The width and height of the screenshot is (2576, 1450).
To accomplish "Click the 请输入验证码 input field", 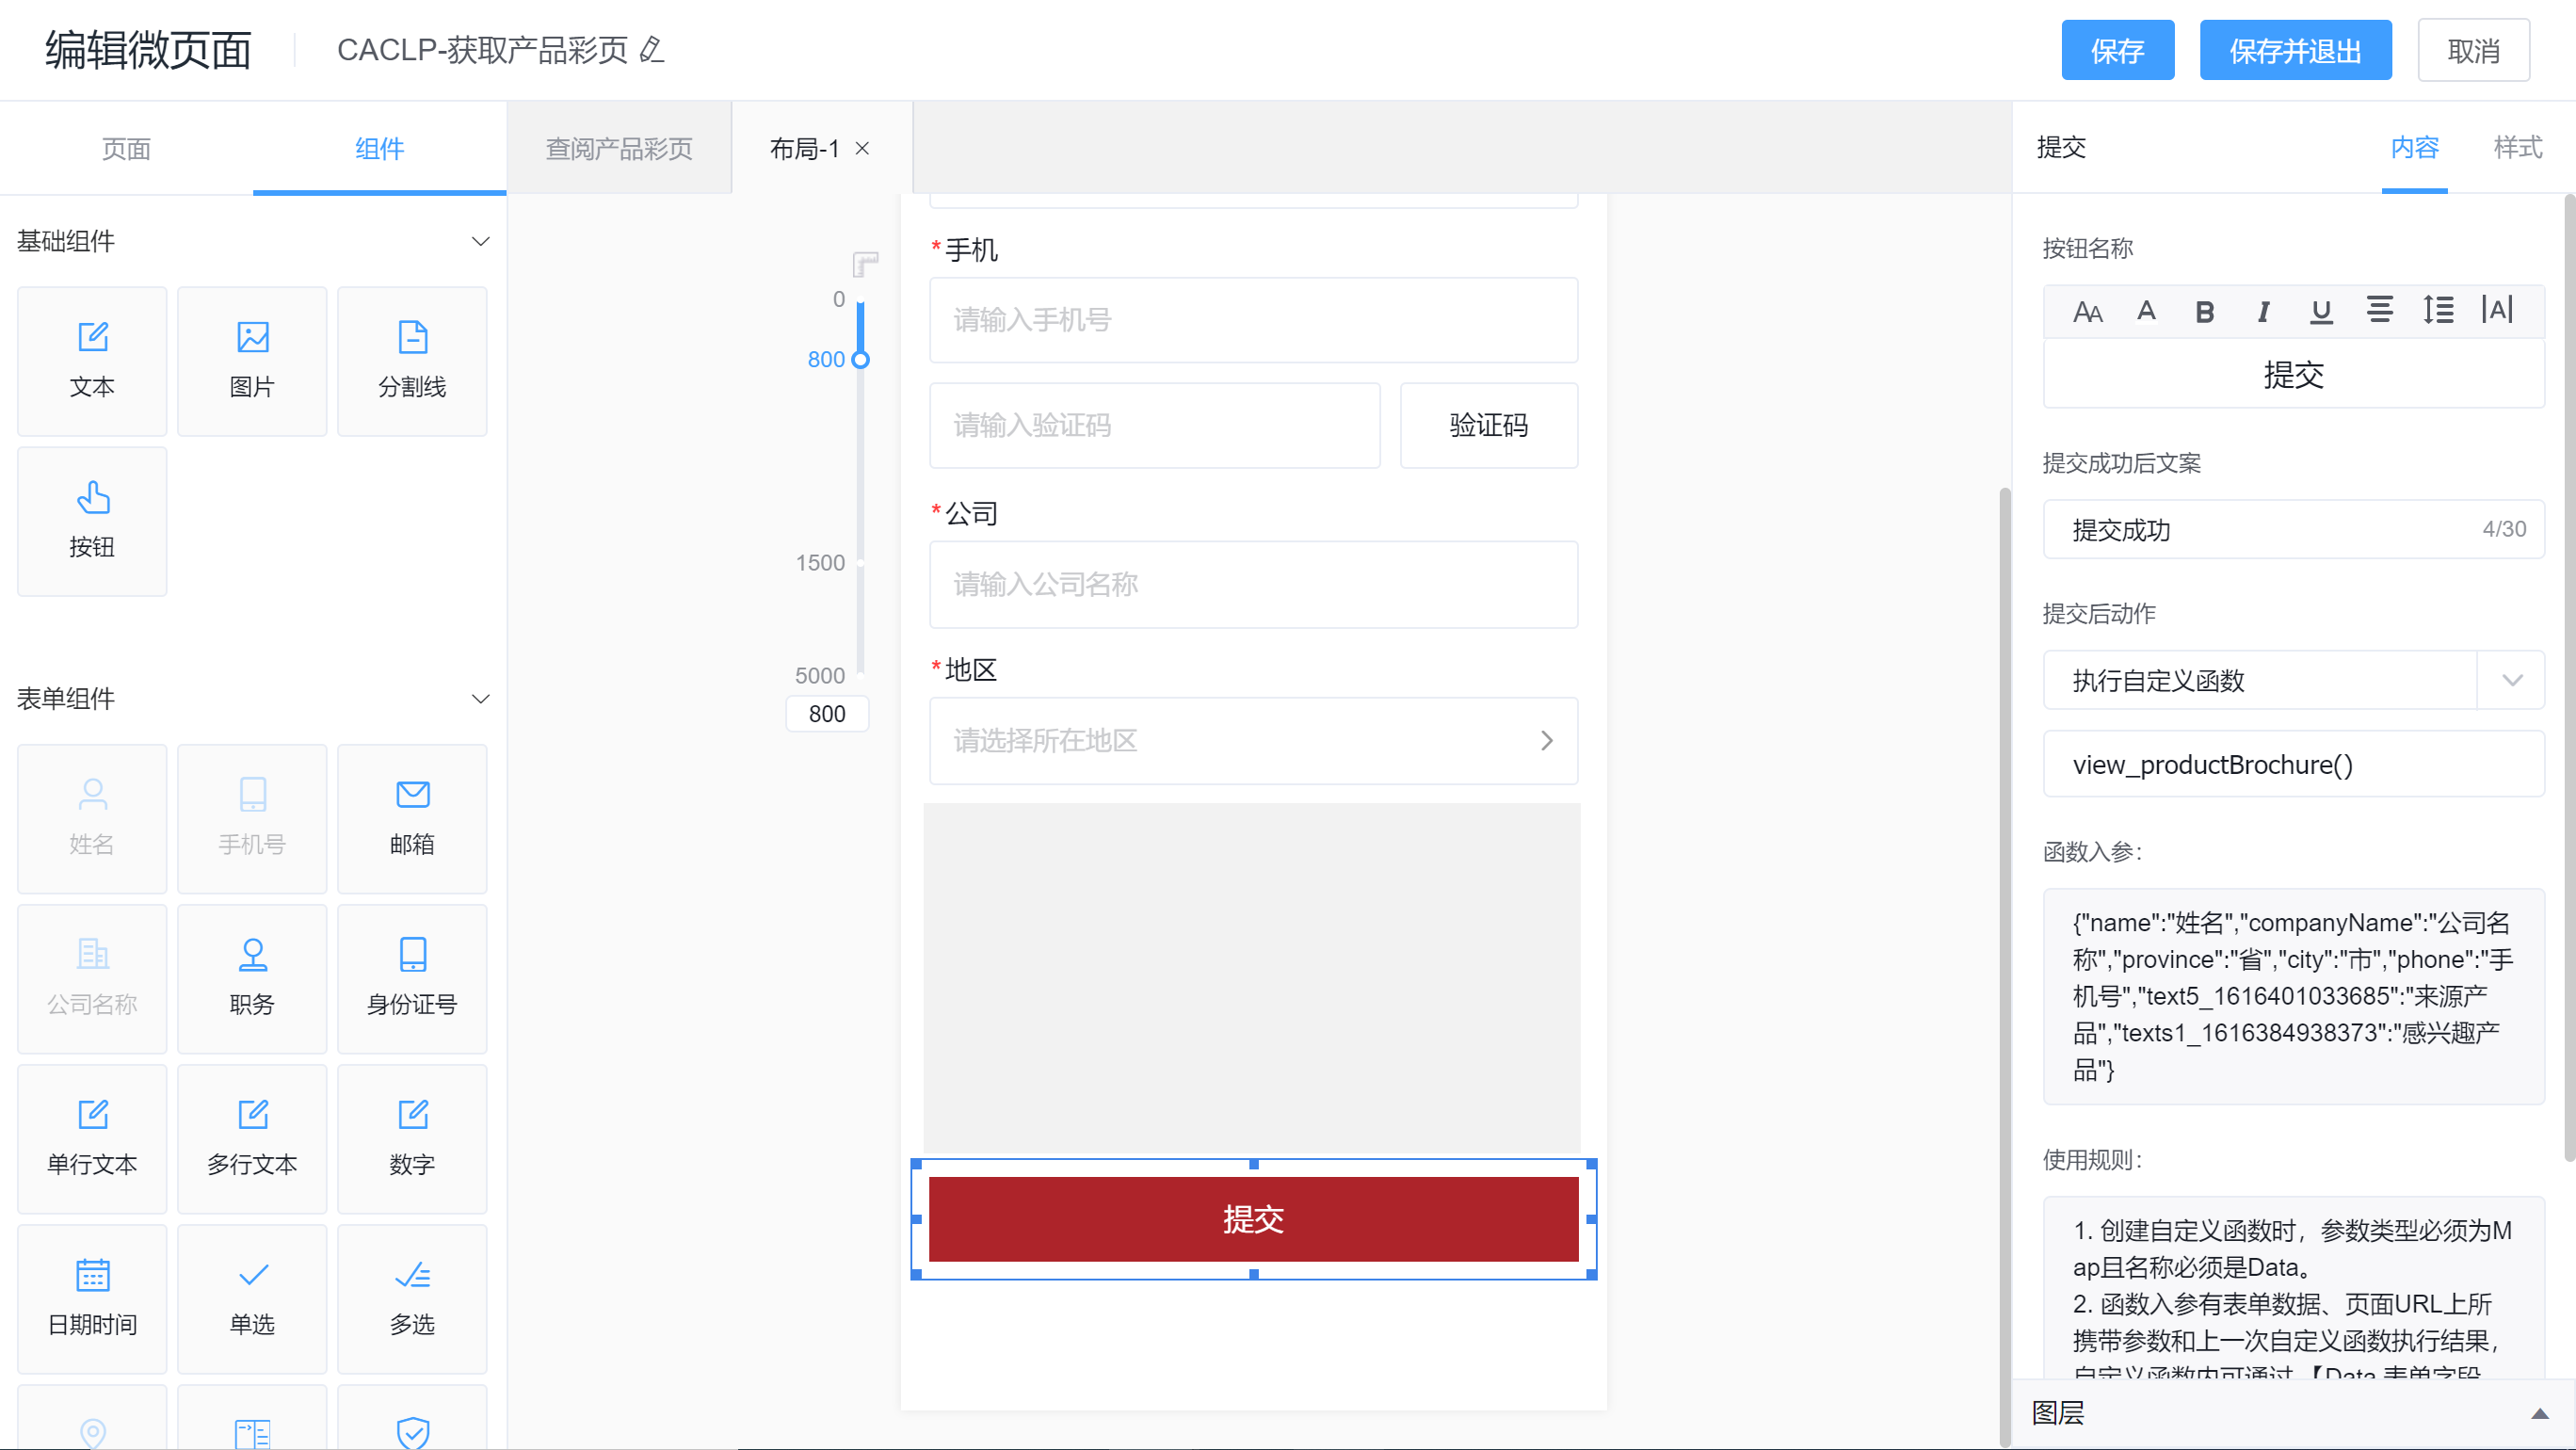I will (x=1154, y=425).
